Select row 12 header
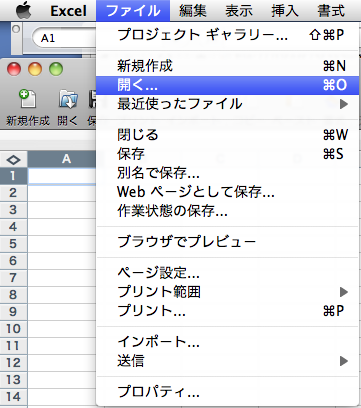This screenshot has height=408, width=361. click(x=13, y=363)
